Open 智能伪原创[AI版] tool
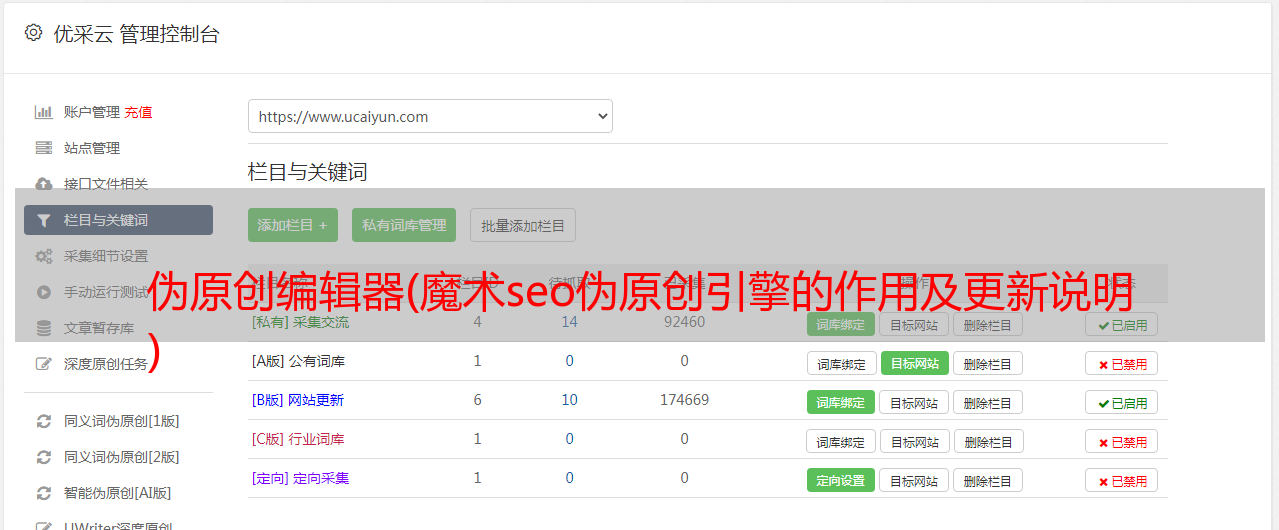 tap(118, 493)
